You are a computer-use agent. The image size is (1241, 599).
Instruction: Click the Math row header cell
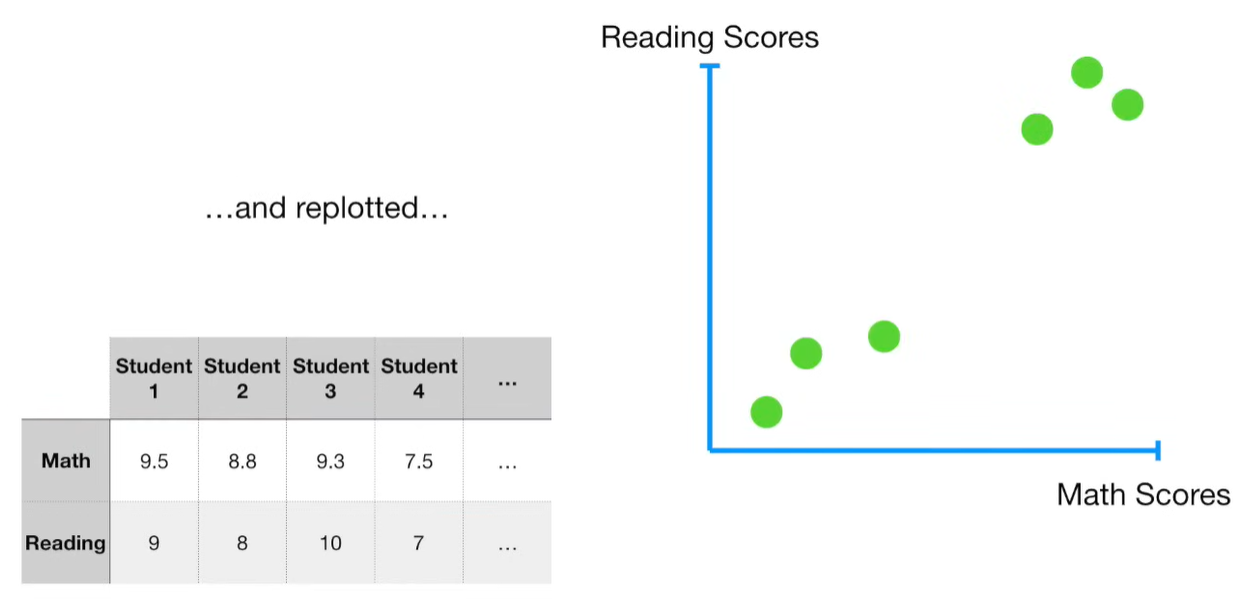click(x=66, y=461)
